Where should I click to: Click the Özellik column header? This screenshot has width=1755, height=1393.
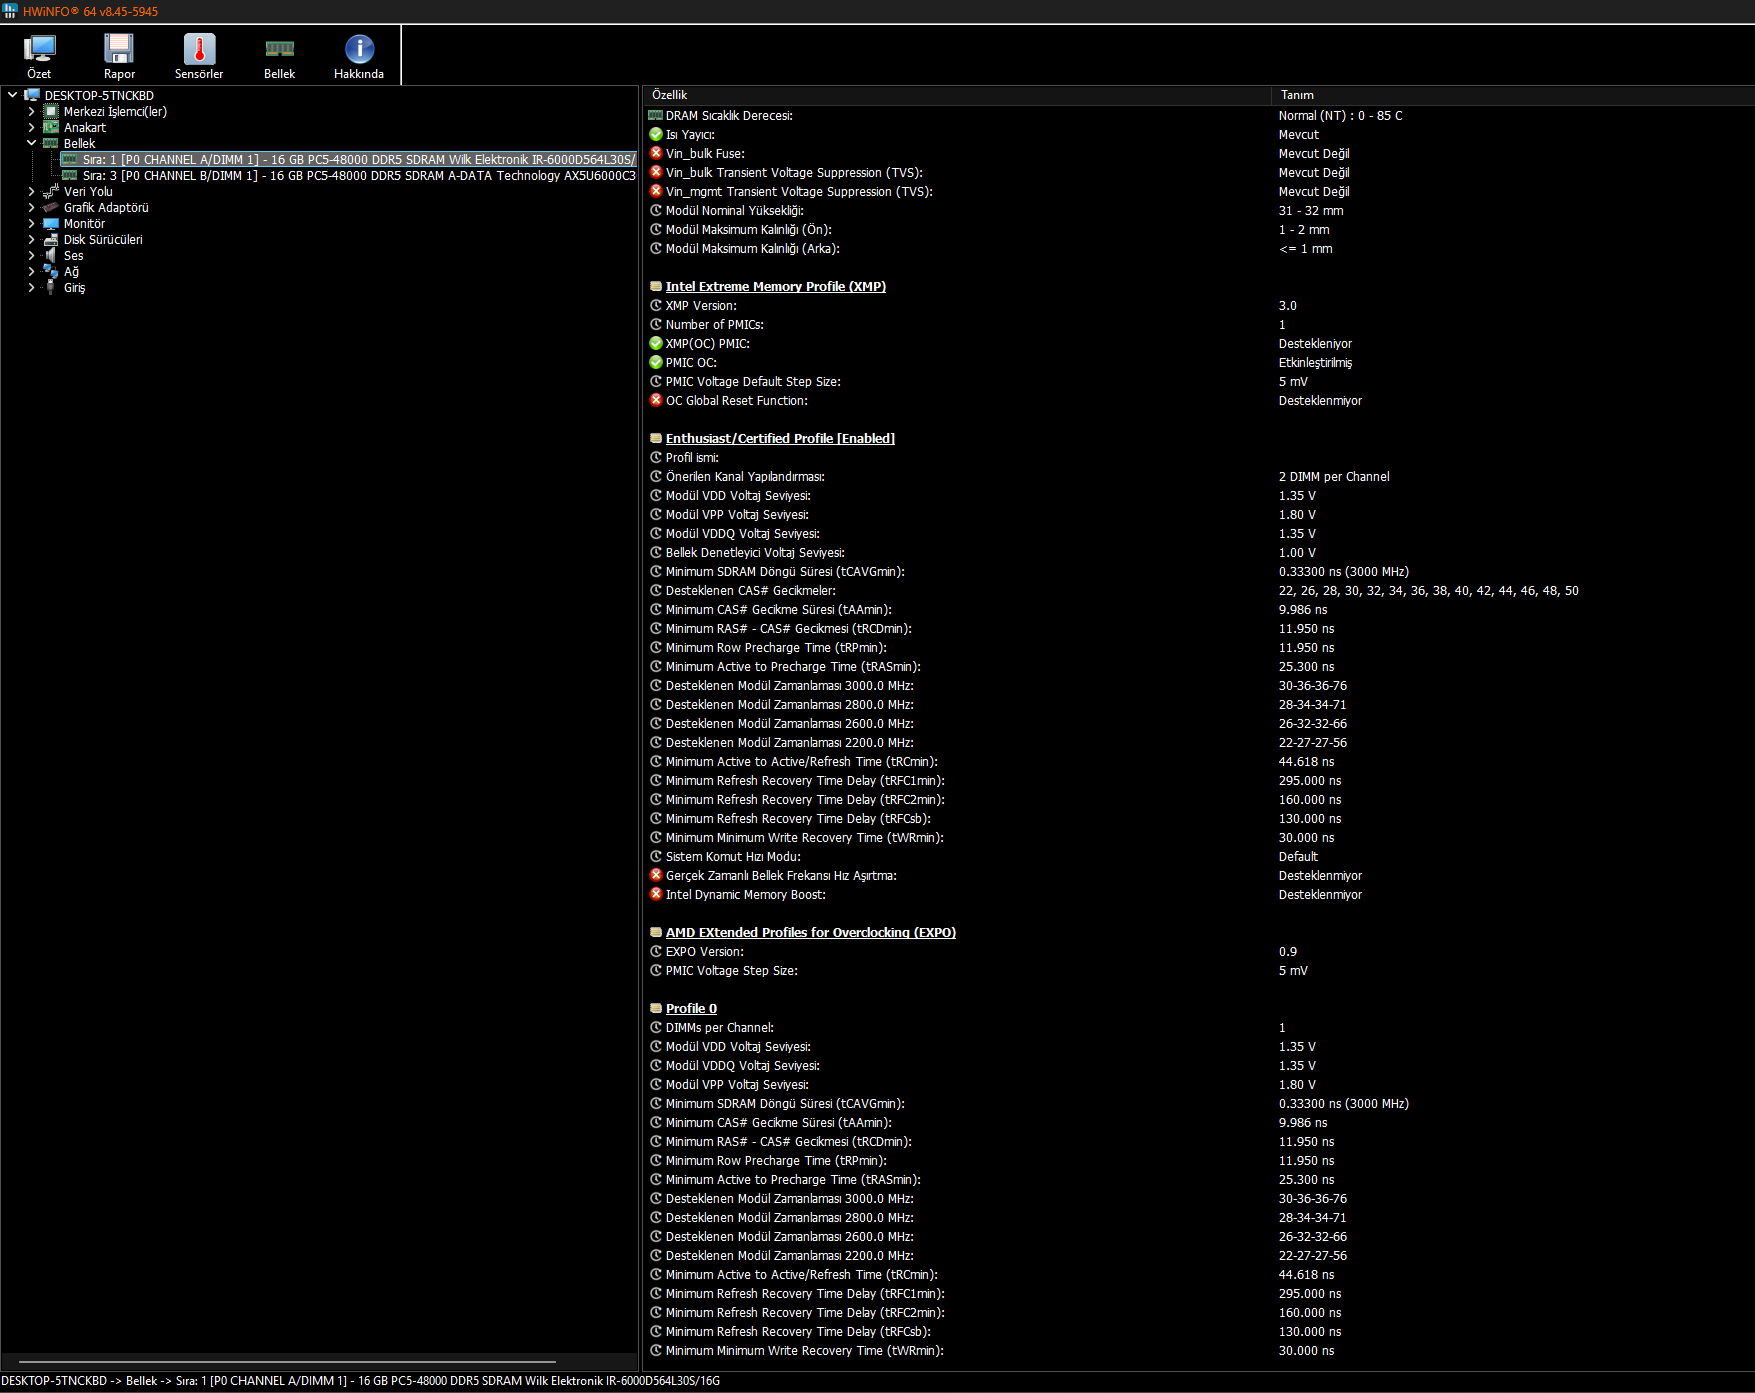(957, 95)
